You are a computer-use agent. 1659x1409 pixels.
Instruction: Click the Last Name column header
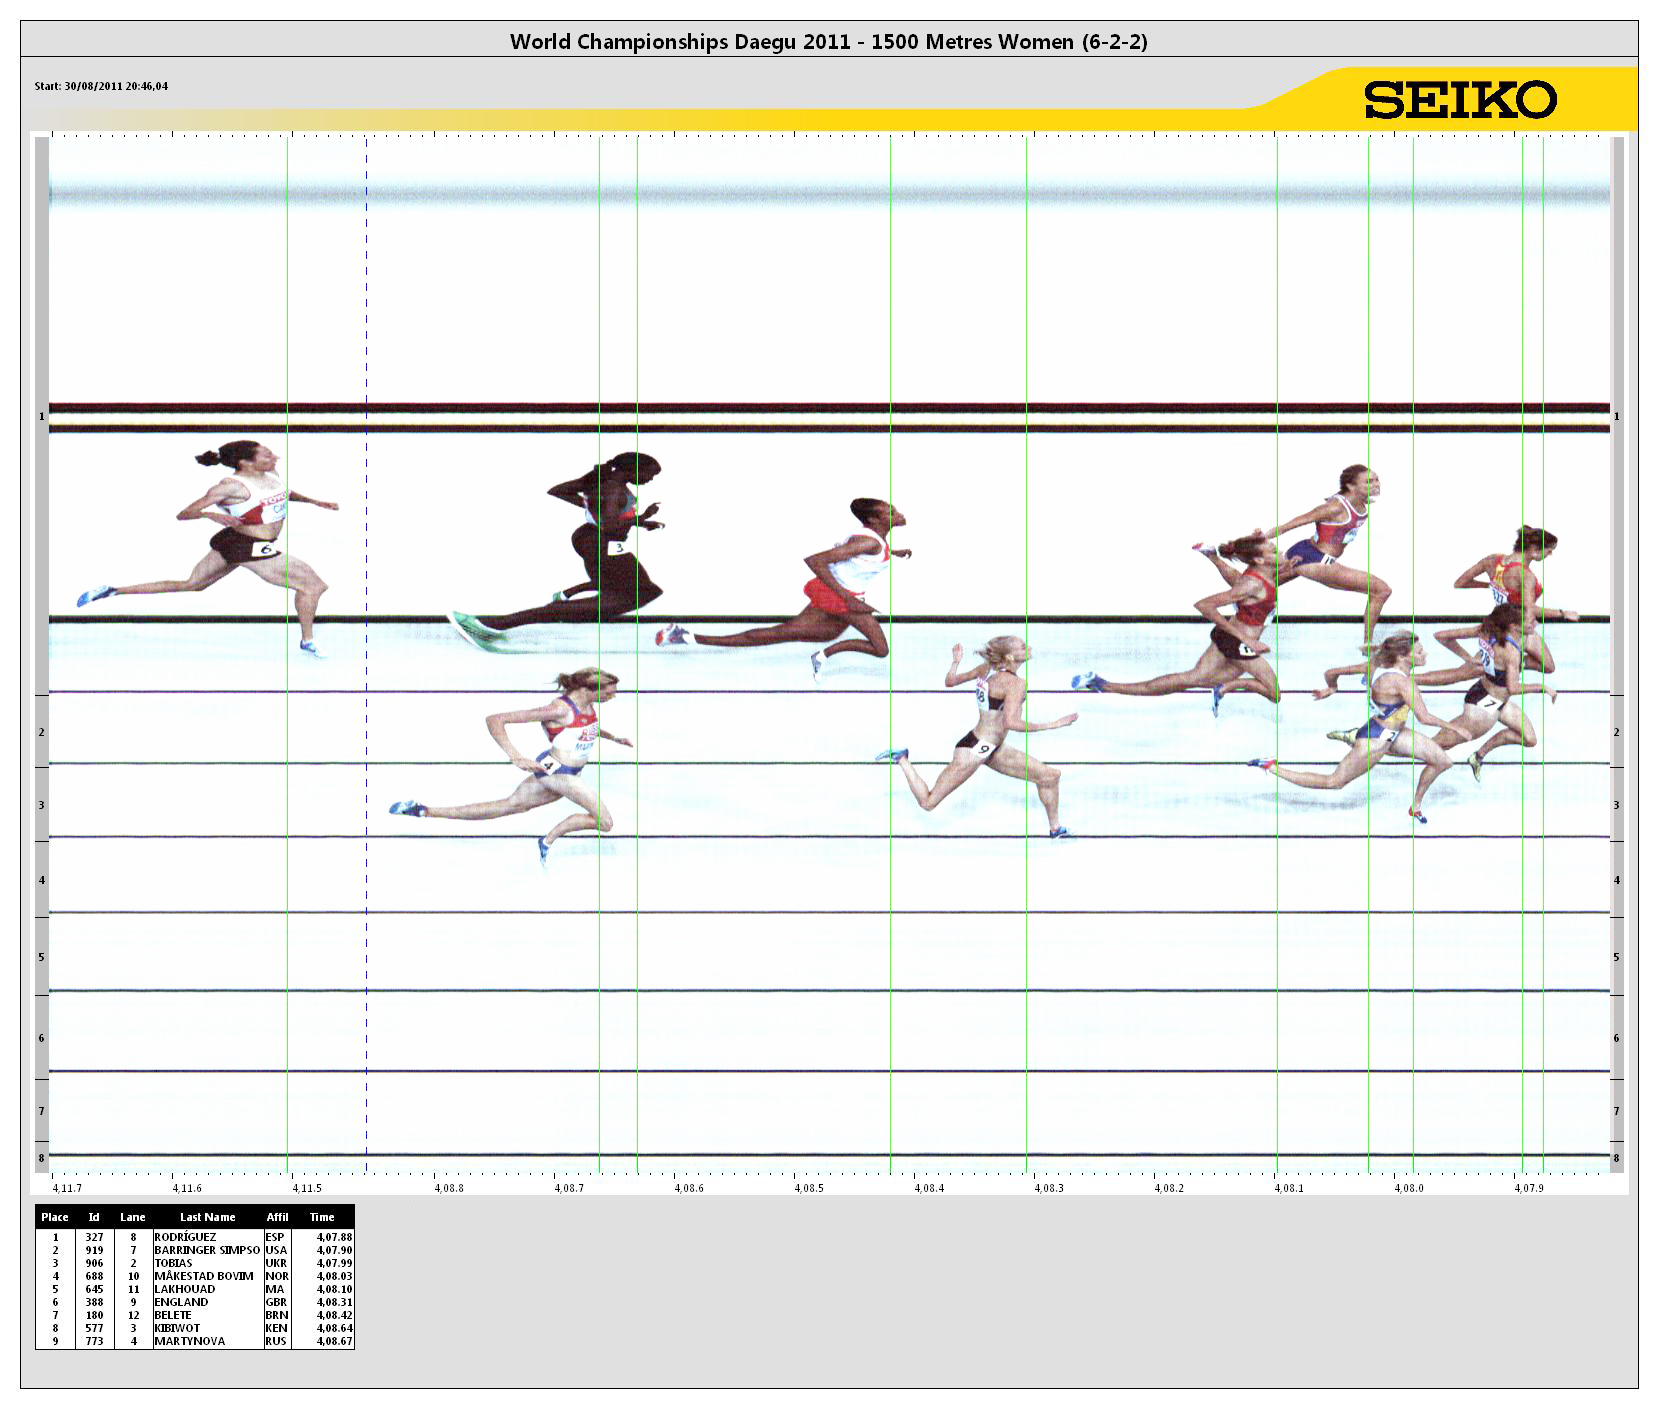click(x=207, y=1217)
